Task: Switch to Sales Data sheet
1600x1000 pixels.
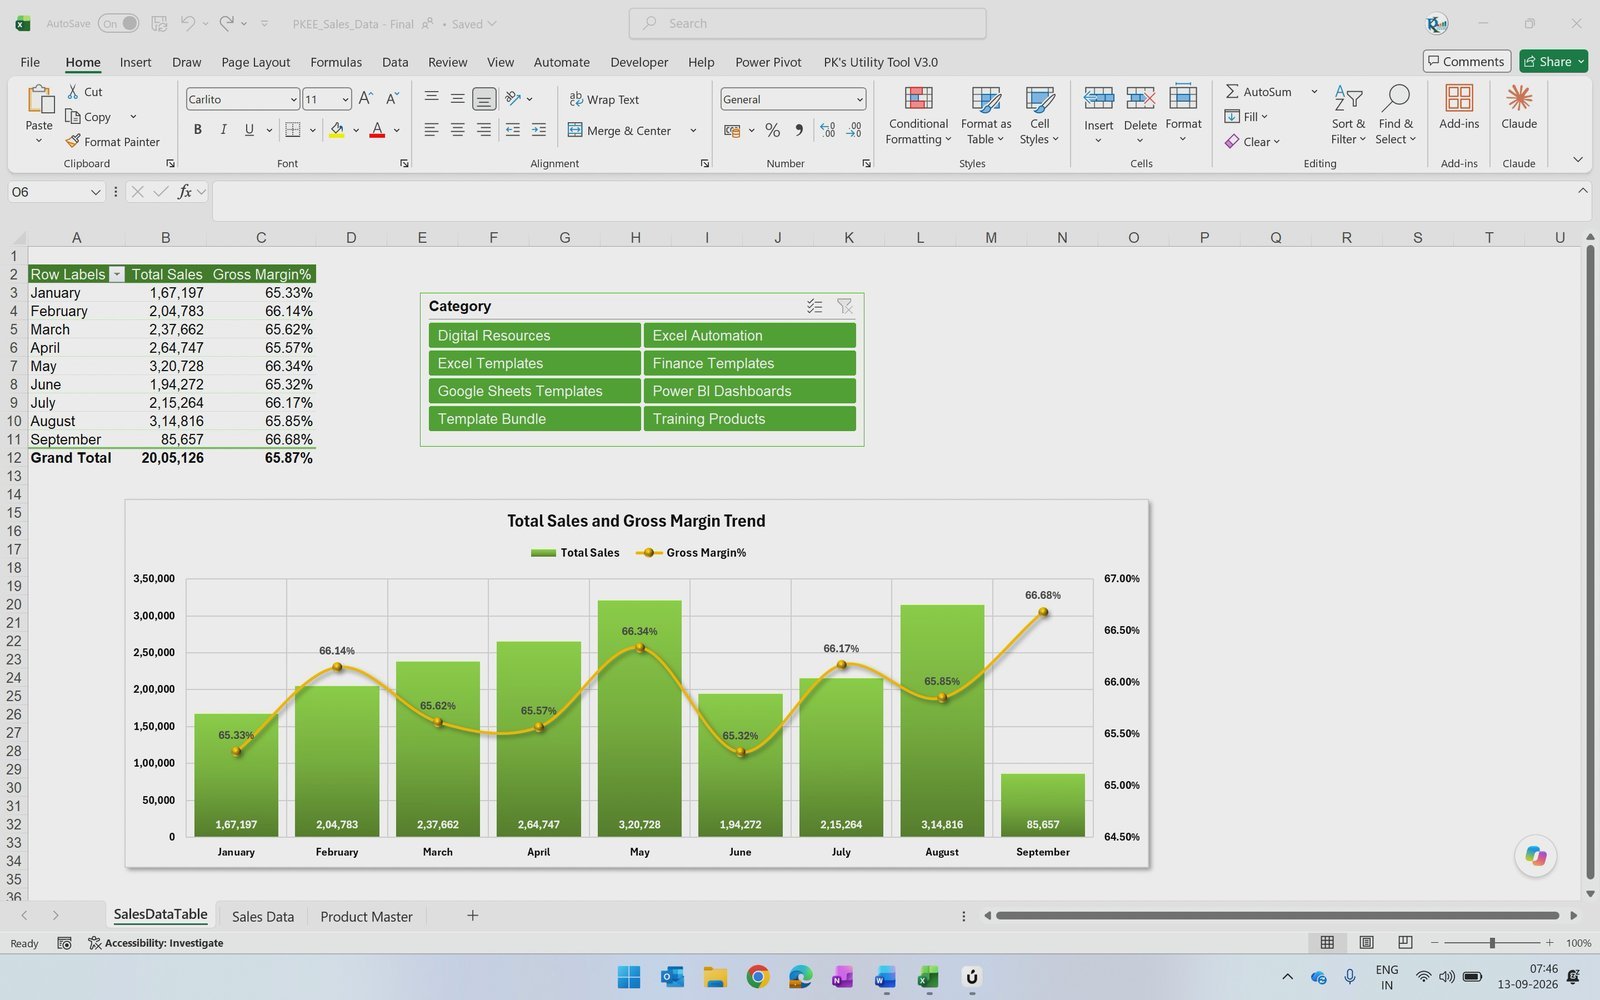Action: pos(263,916)
